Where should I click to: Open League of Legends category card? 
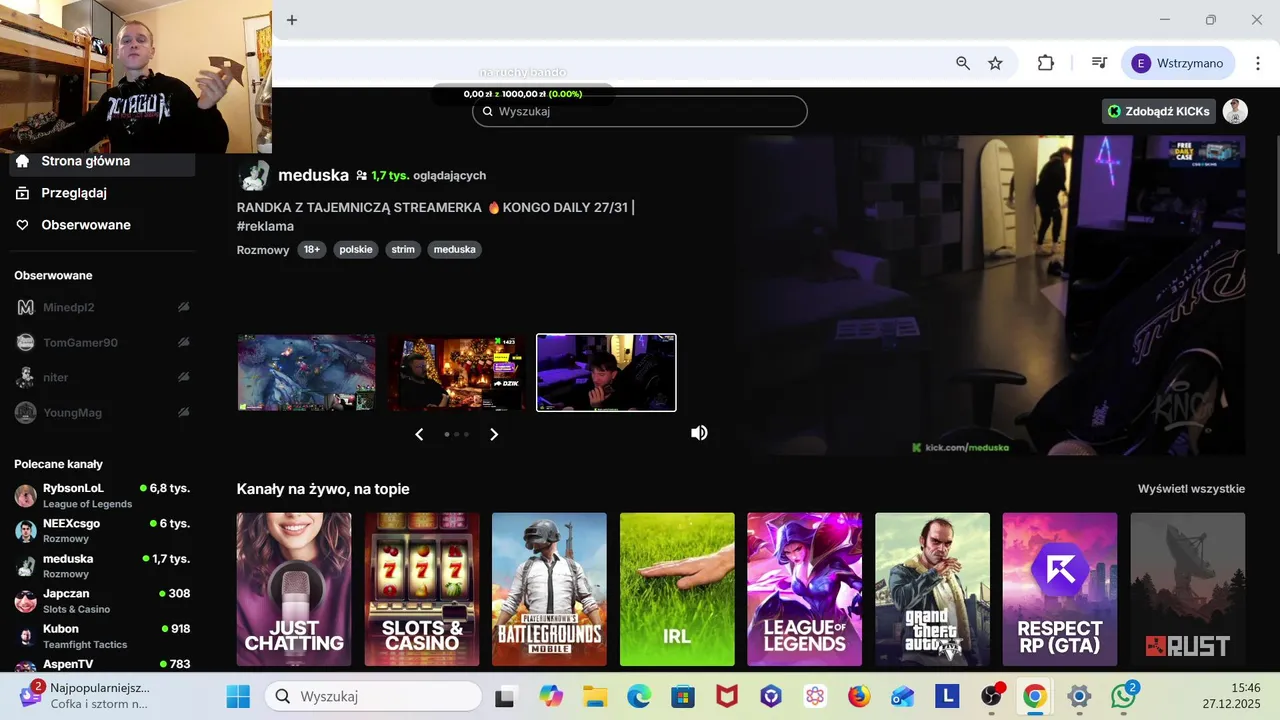805,589
